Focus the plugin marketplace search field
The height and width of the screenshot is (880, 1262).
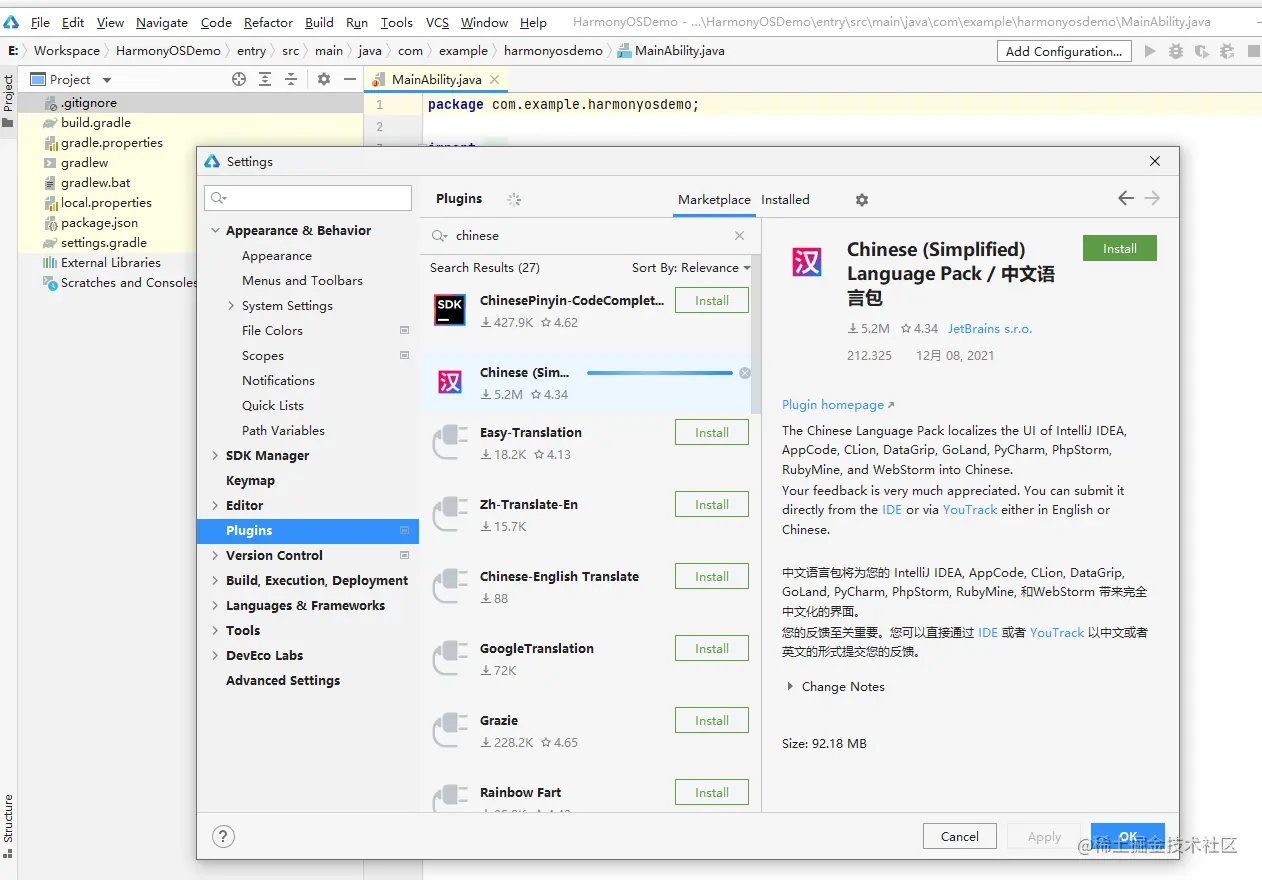(590, 236)
